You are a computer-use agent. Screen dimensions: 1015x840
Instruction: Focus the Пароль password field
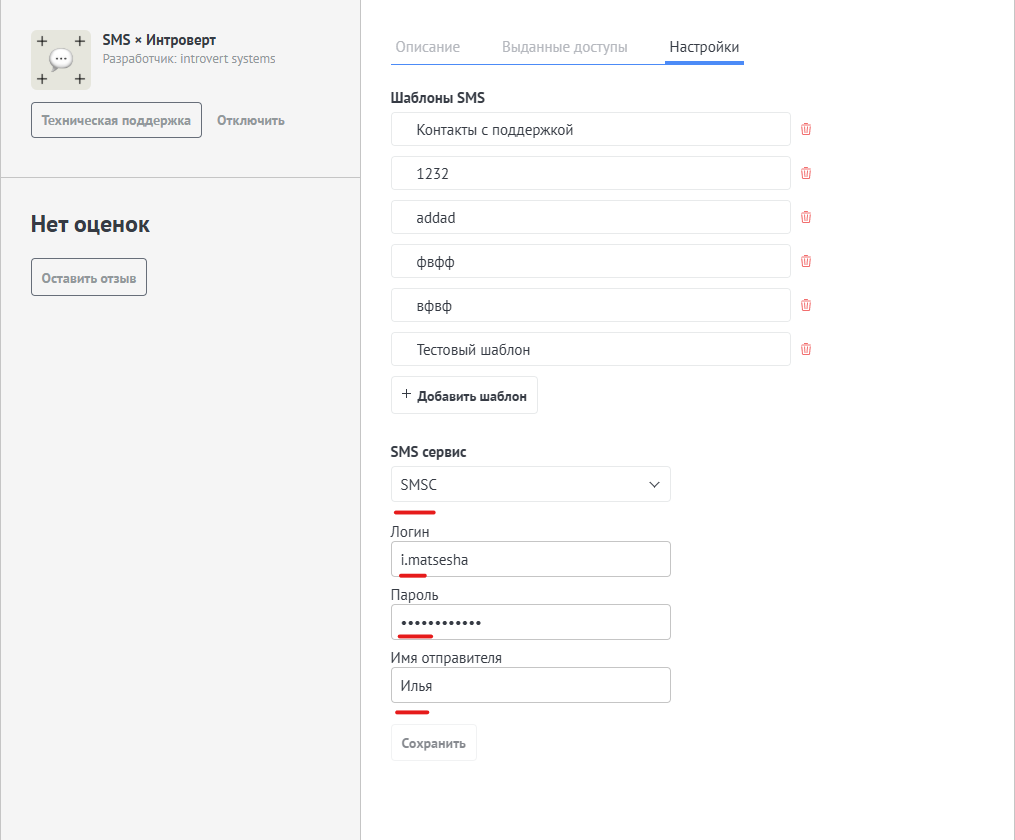531,622
